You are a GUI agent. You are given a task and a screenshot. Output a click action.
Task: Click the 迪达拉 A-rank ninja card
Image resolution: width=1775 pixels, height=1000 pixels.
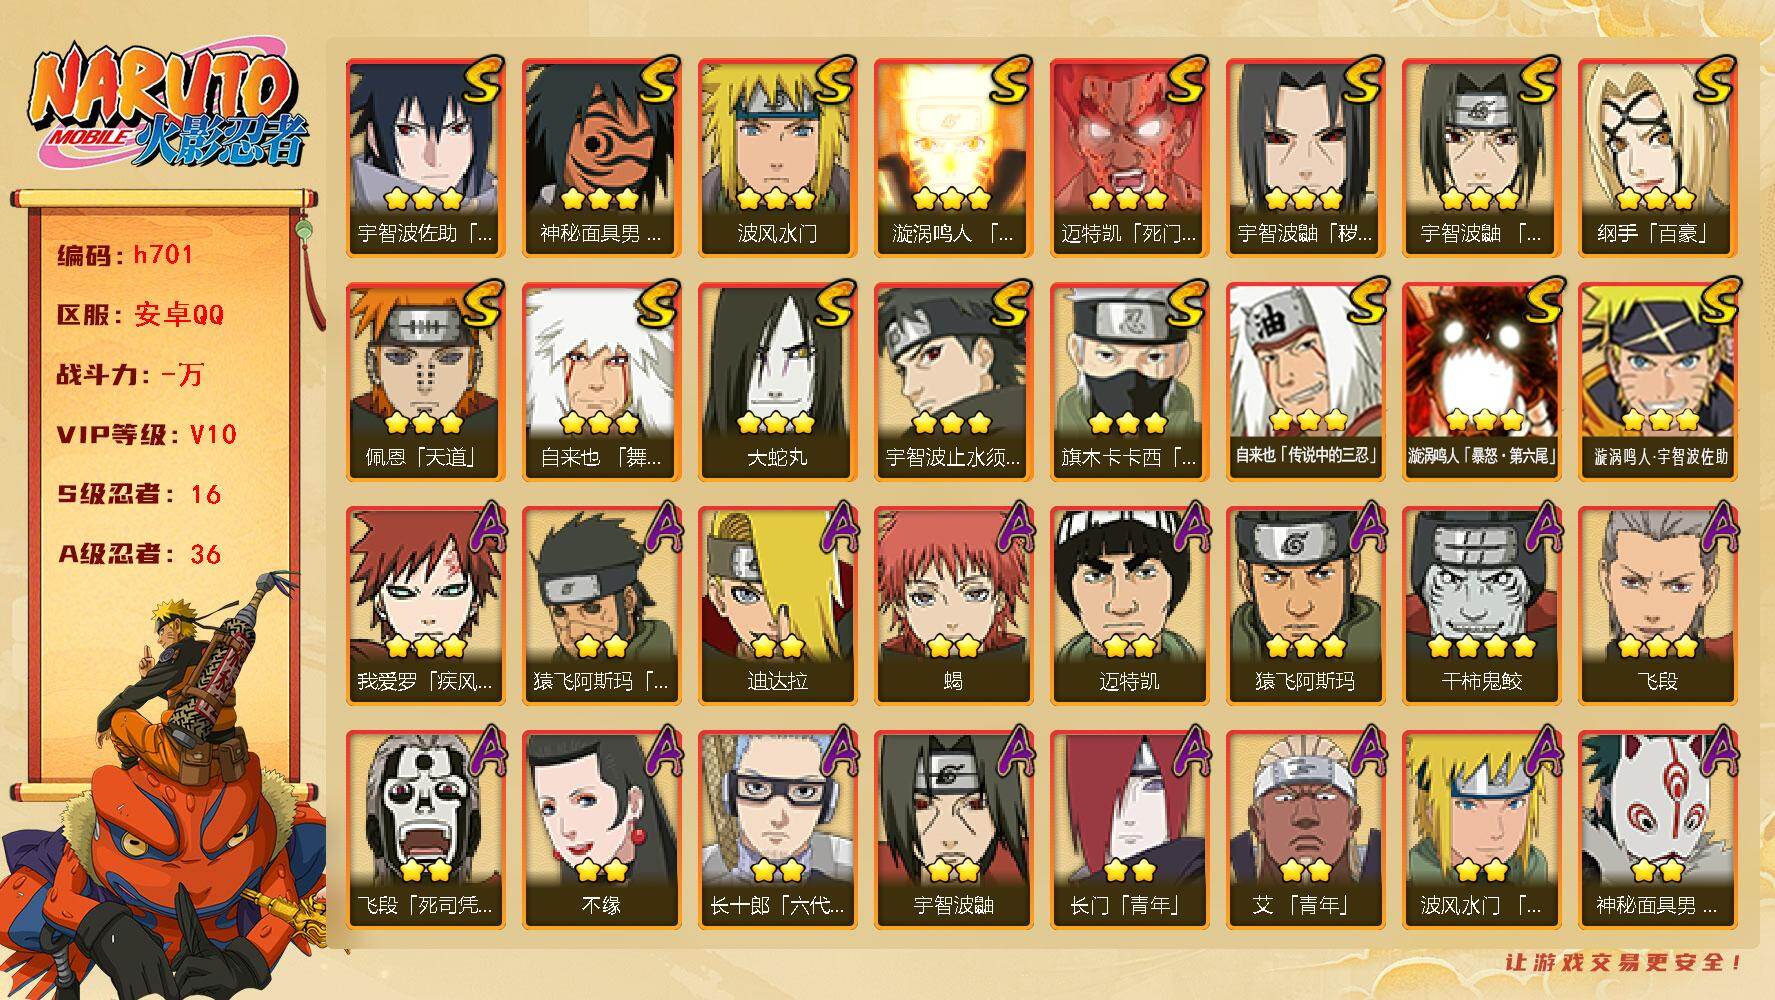tap(777, 606)
